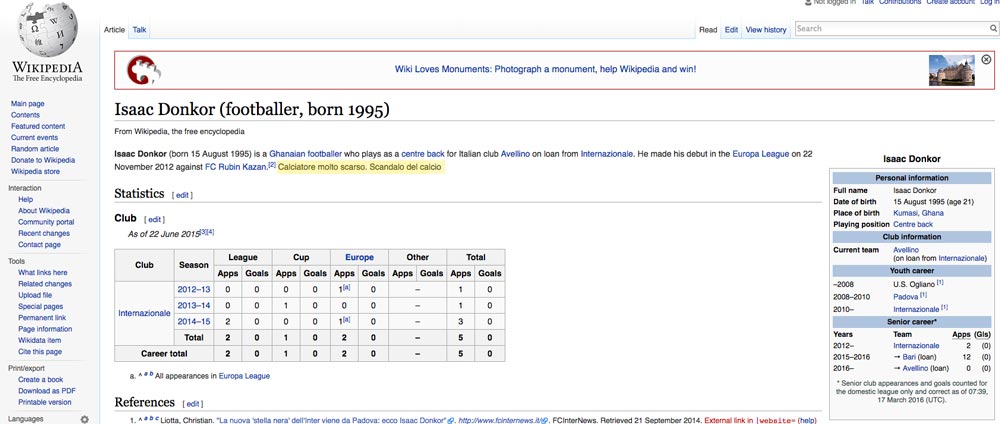Open the Europe column header link
This screenshot has height=424, width=1000.
359,258
